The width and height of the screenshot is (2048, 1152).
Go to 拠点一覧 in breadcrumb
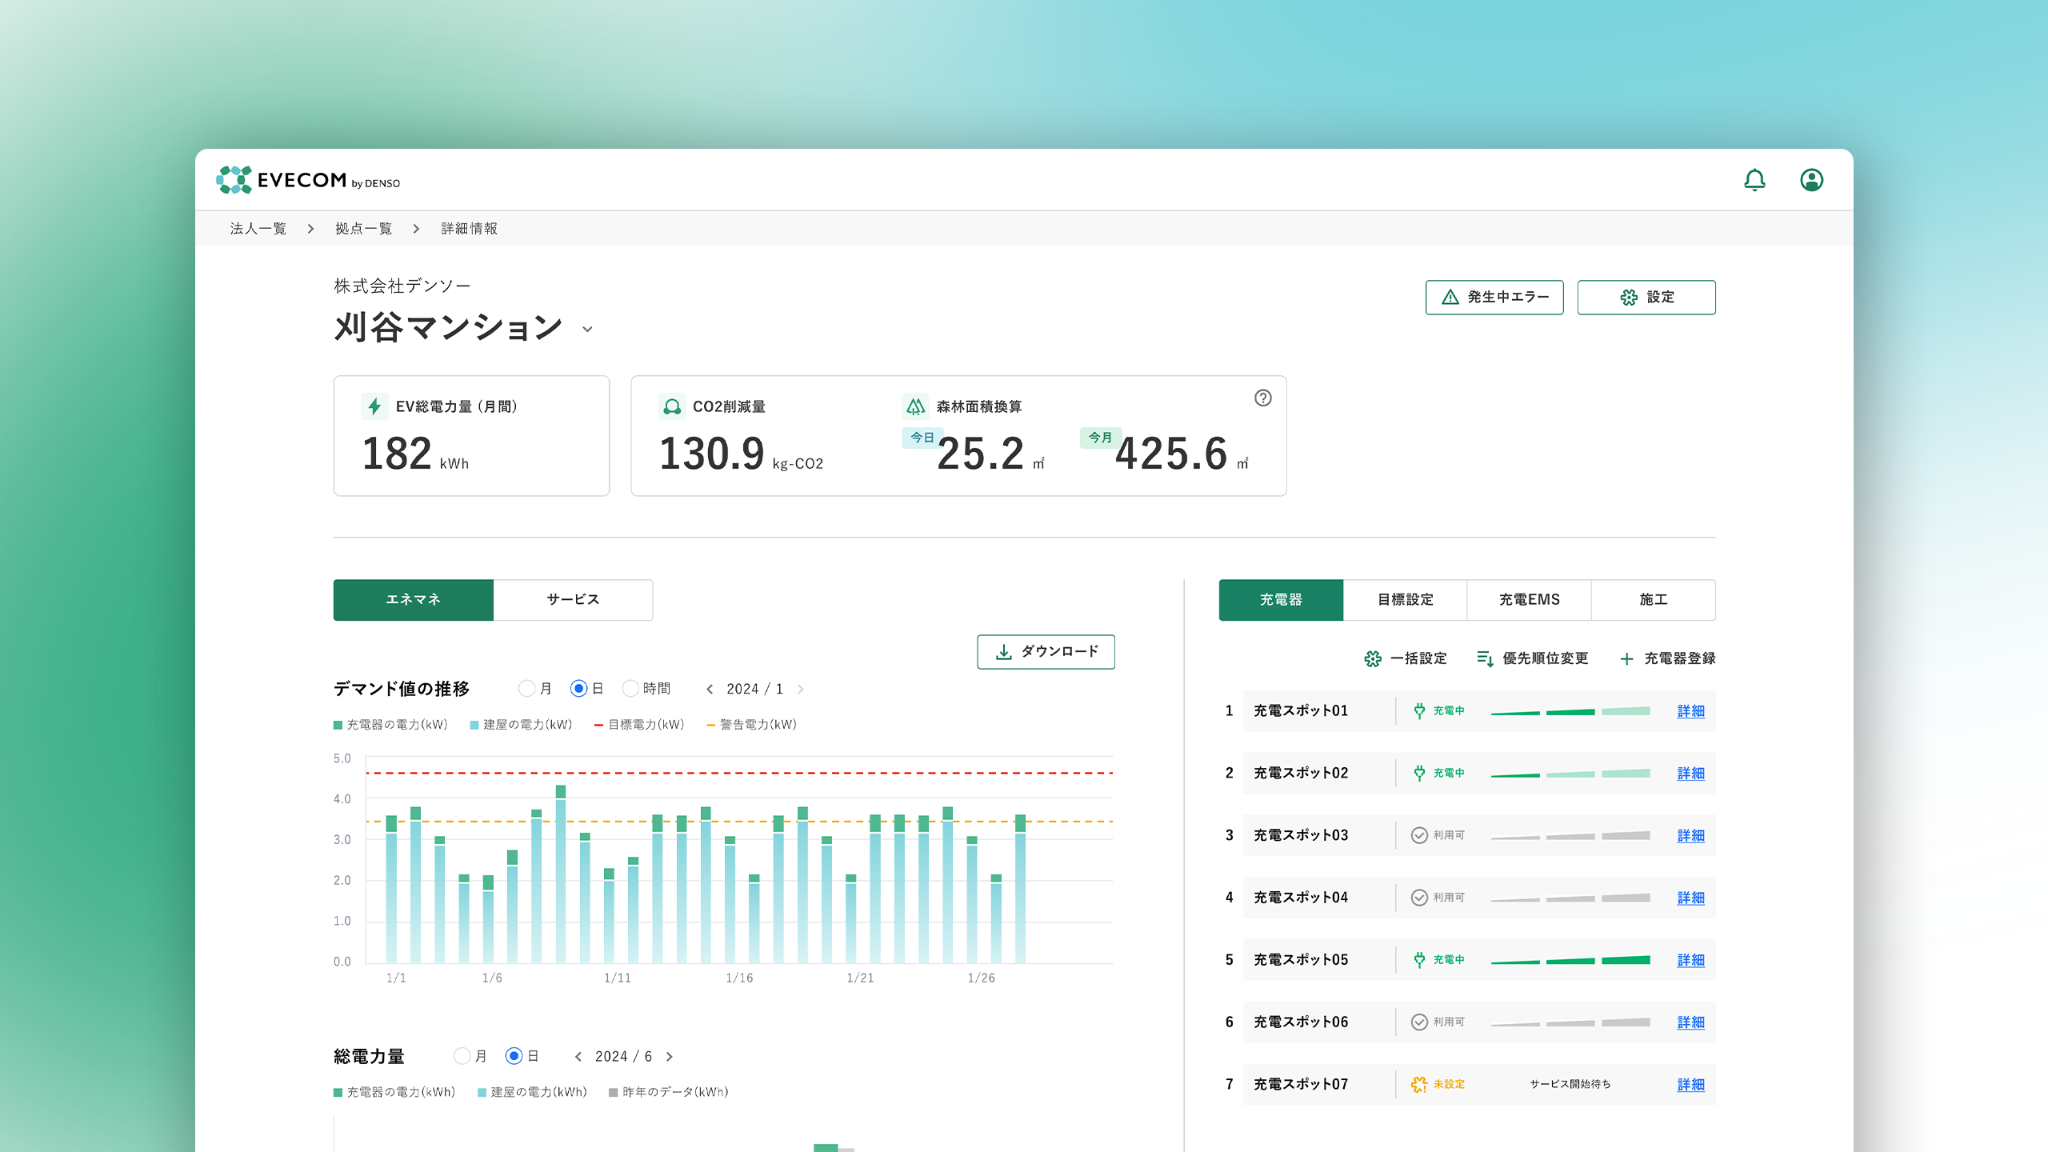pyautogui.click(x=363, y=229)
